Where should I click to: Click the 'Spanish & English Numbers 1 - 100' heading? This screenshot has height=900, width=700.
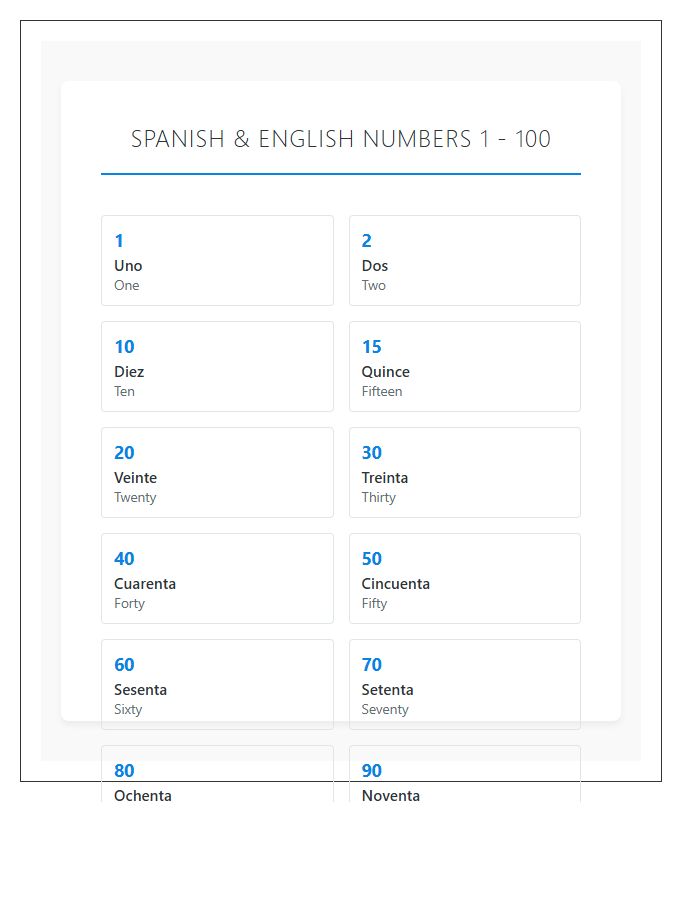coord(341,139)
